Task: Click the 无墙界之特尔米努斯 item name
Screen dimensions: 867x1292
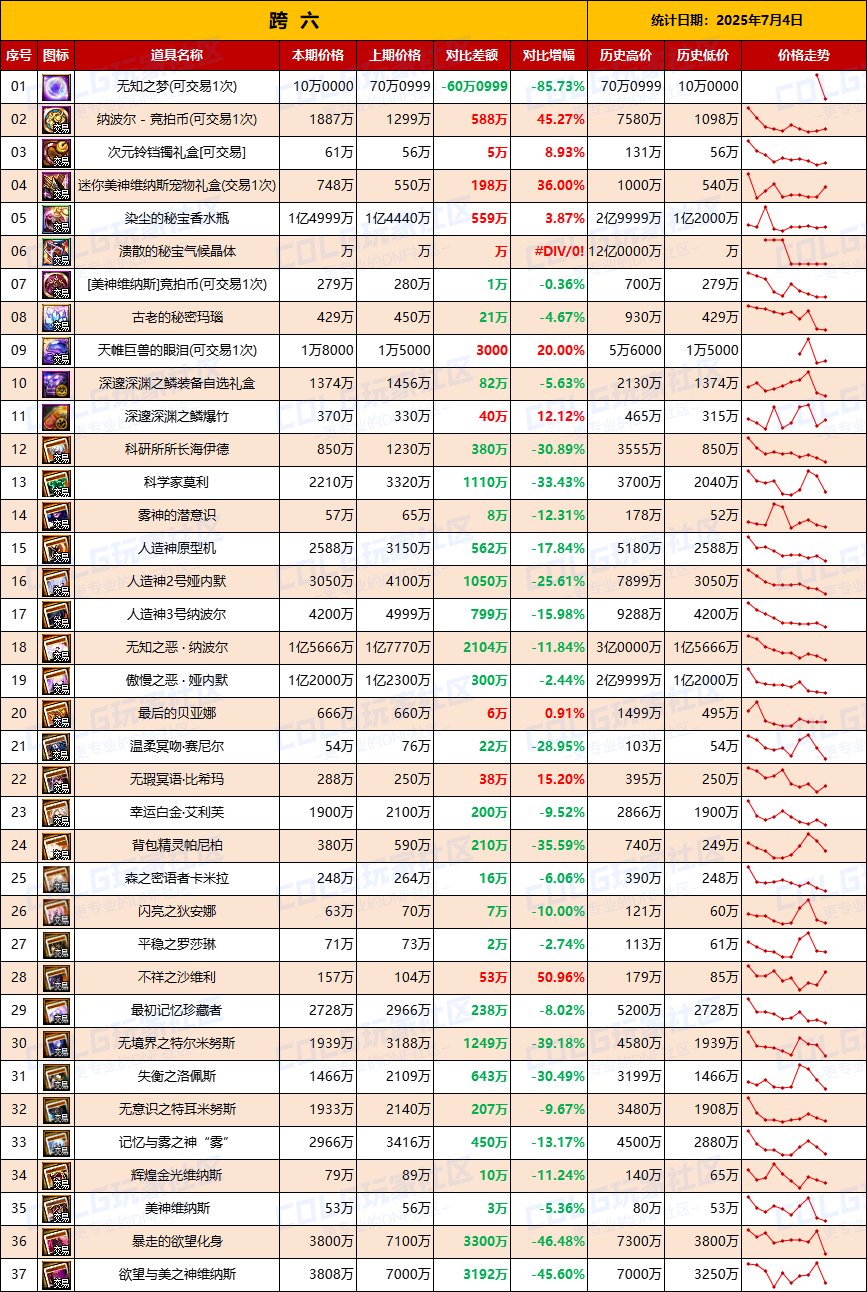Action: (177, 1044)
